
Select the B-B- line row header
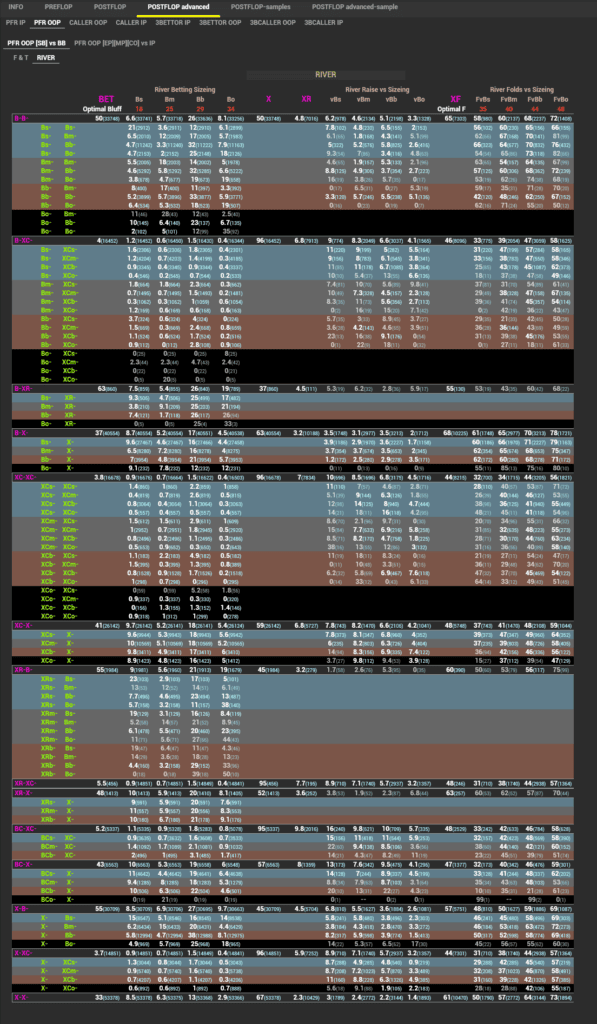point(22,118)
